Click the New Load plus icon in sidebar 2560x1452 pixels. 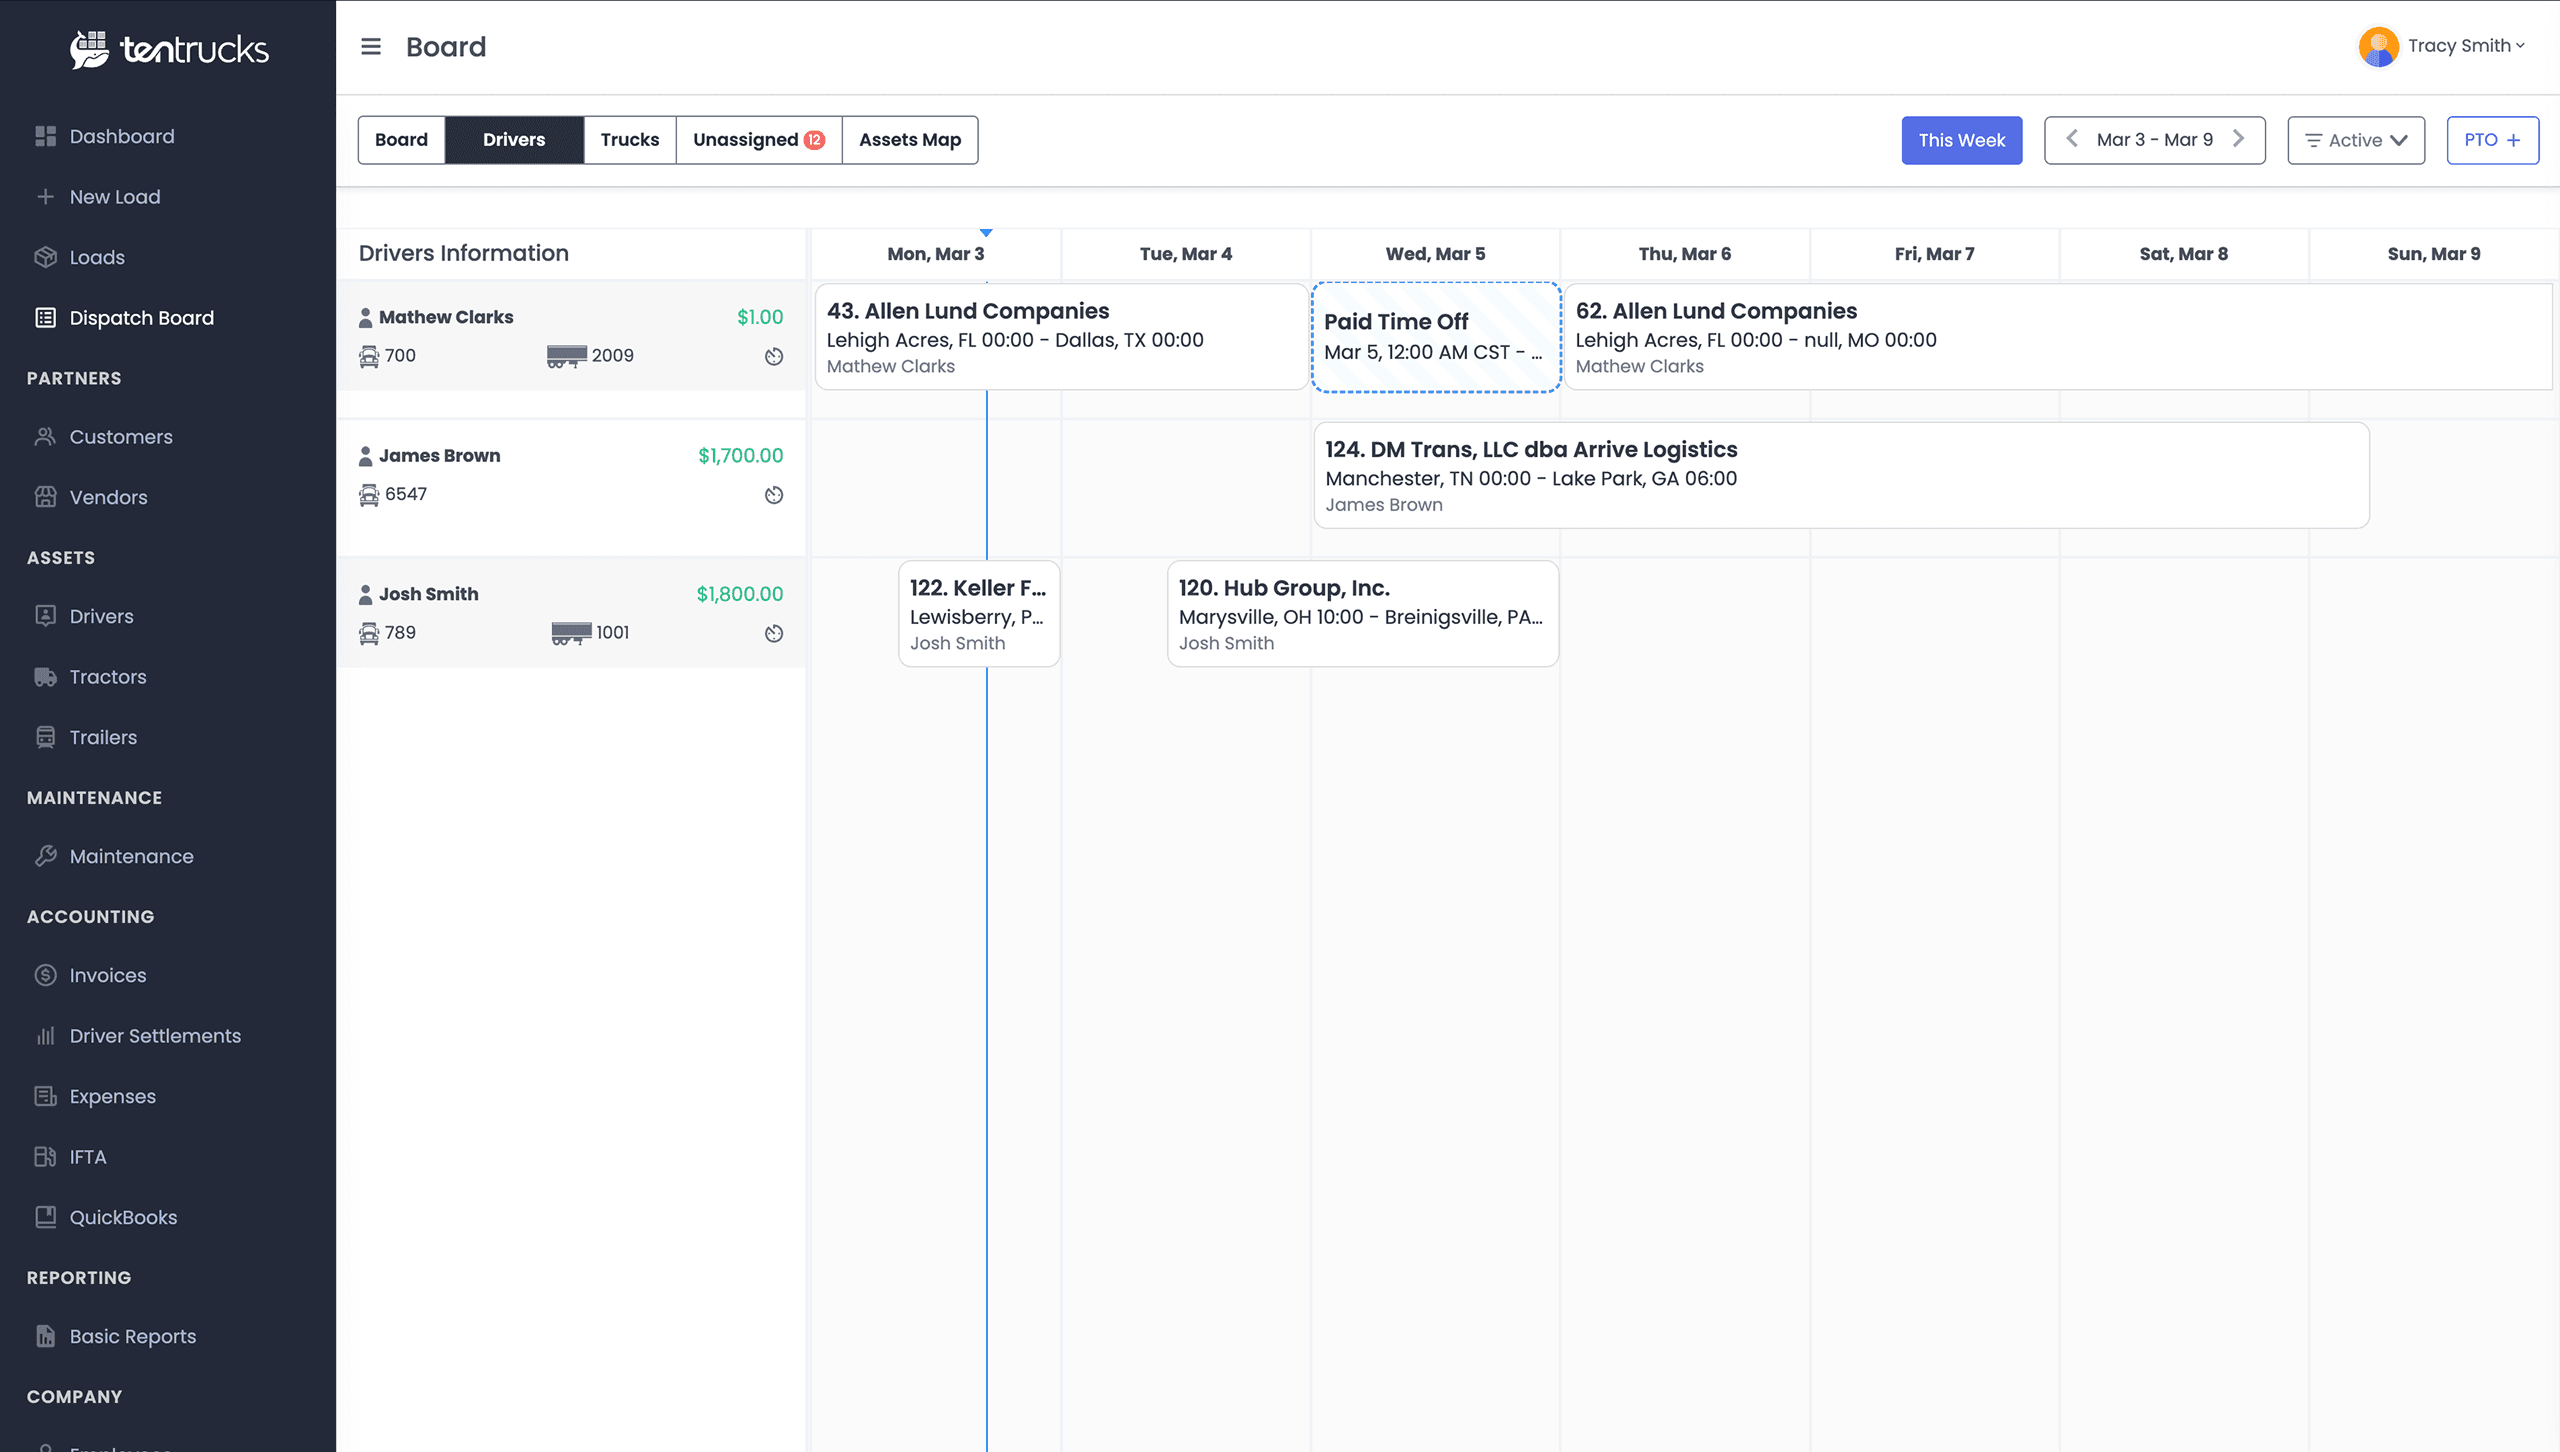(47, 196)
